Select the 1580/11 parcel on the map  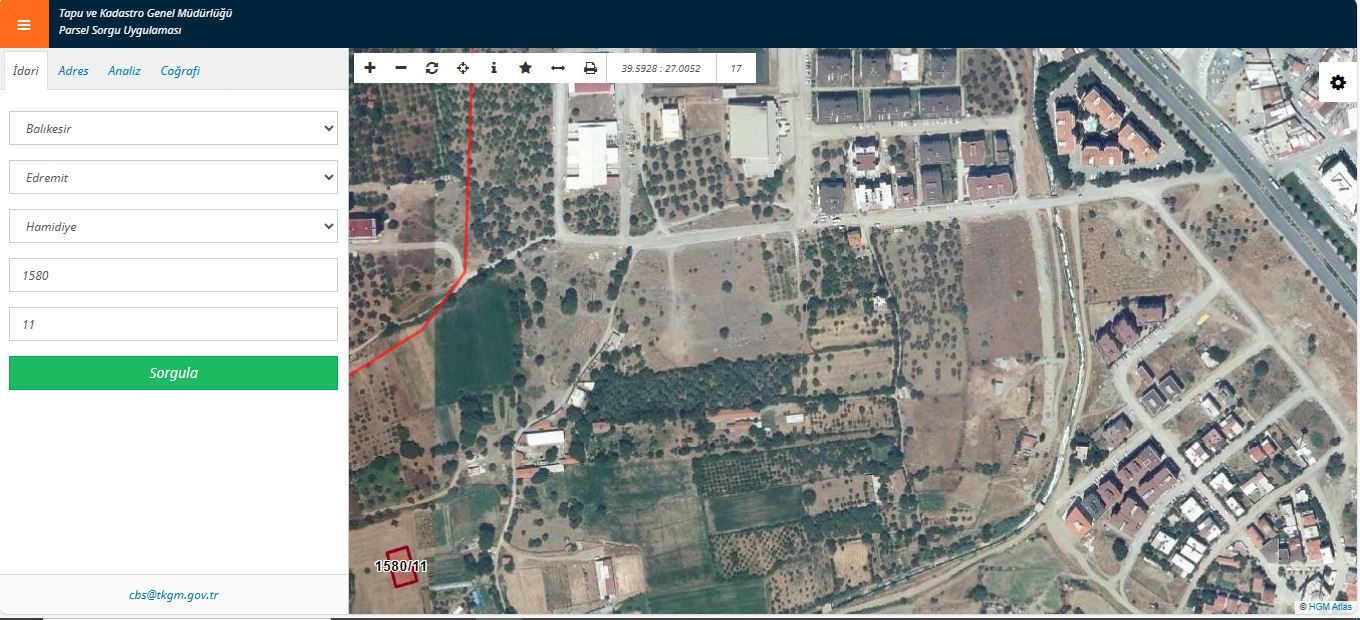401,566
